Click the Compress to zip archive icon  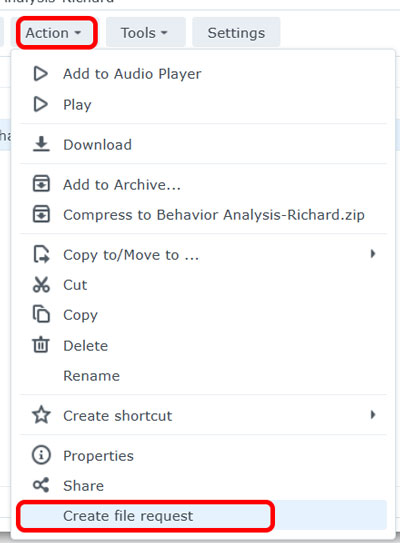(41, 214)
